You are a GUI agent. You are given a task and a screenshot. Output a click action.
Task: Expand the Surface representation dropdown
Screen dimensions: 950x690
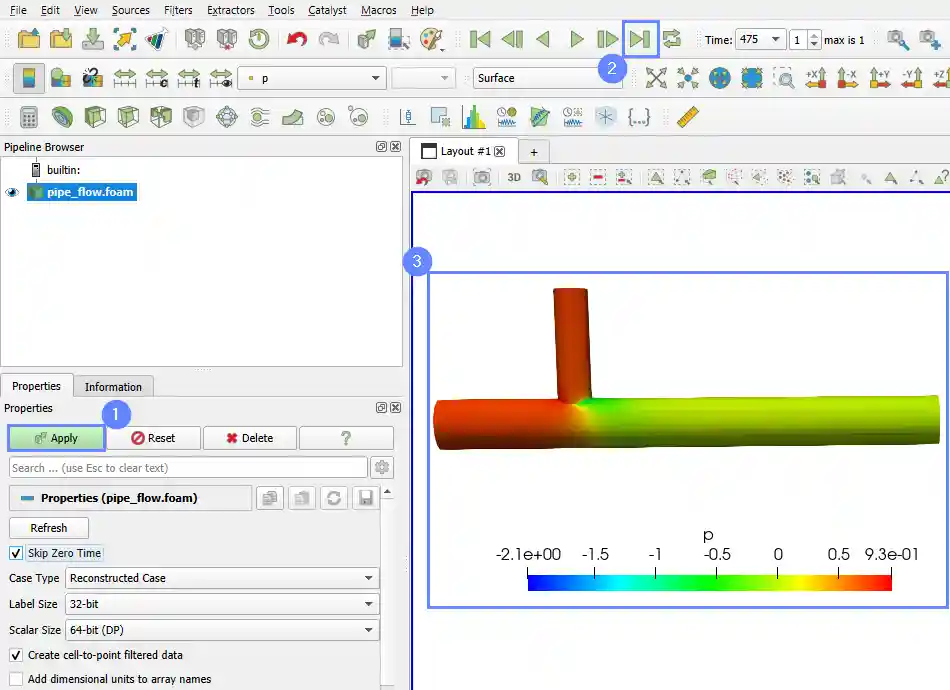point(546,78)
